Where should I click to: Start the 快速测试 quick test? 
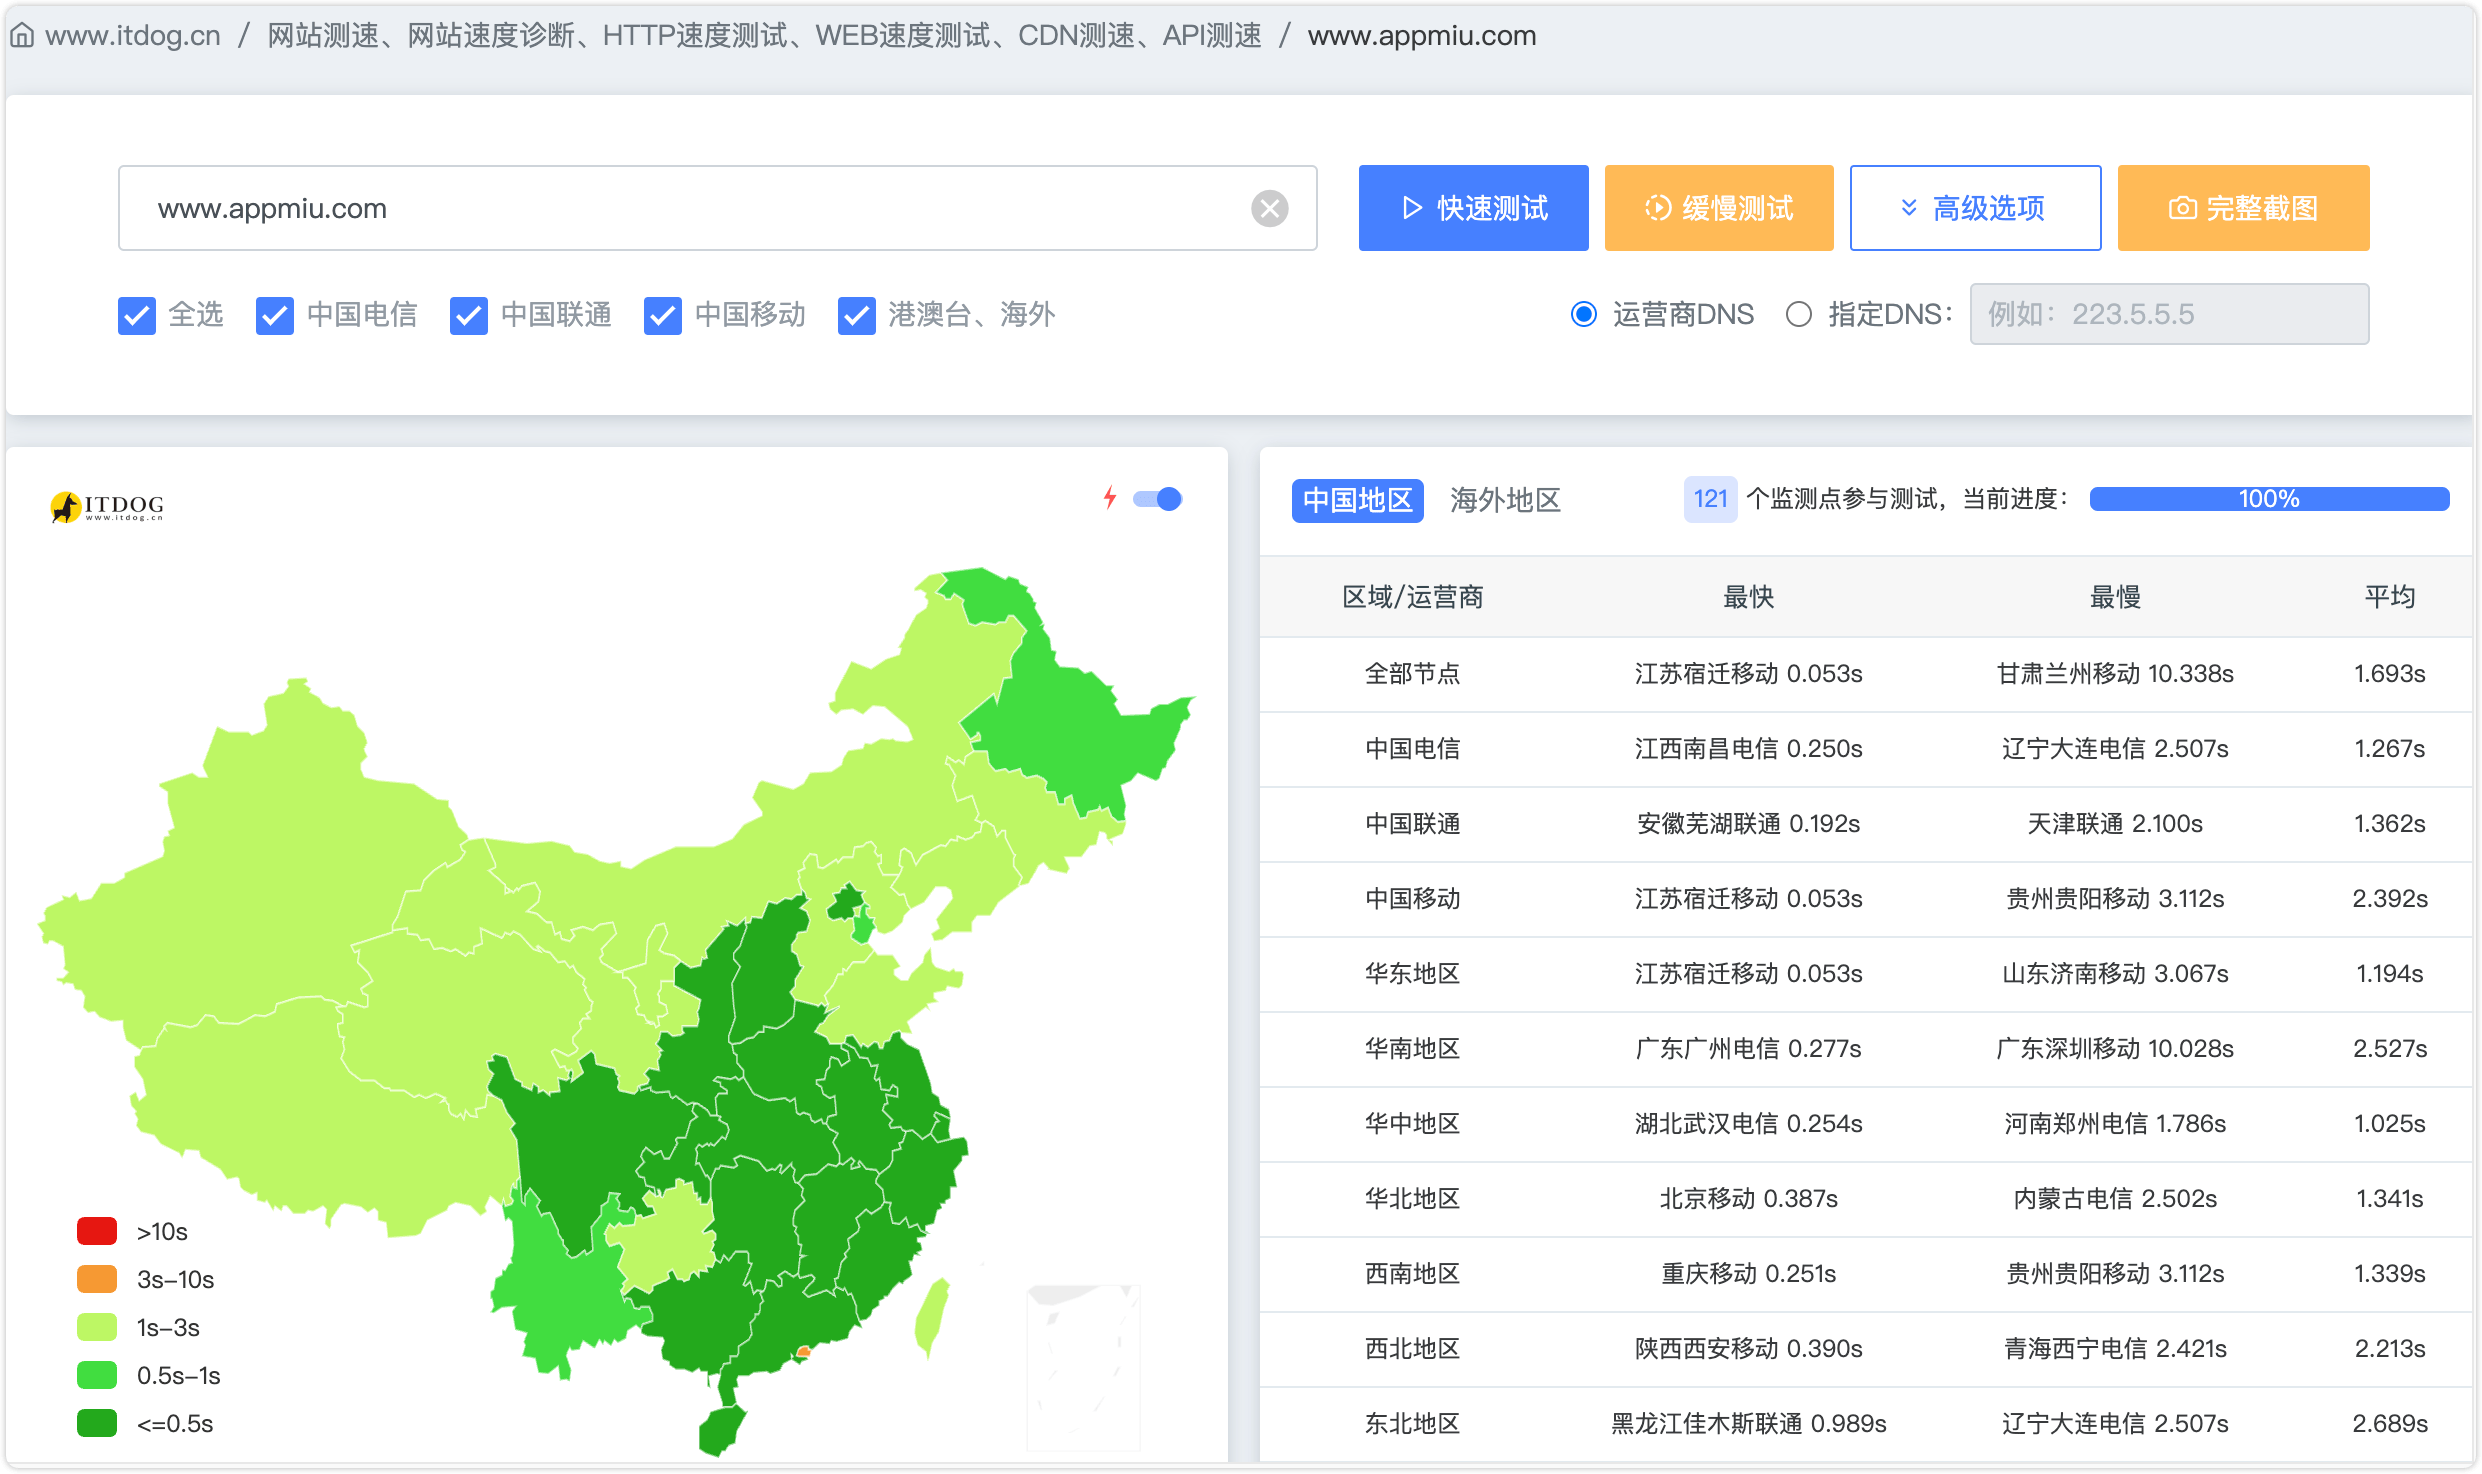pyautogui.click(x=1473, y=208)
